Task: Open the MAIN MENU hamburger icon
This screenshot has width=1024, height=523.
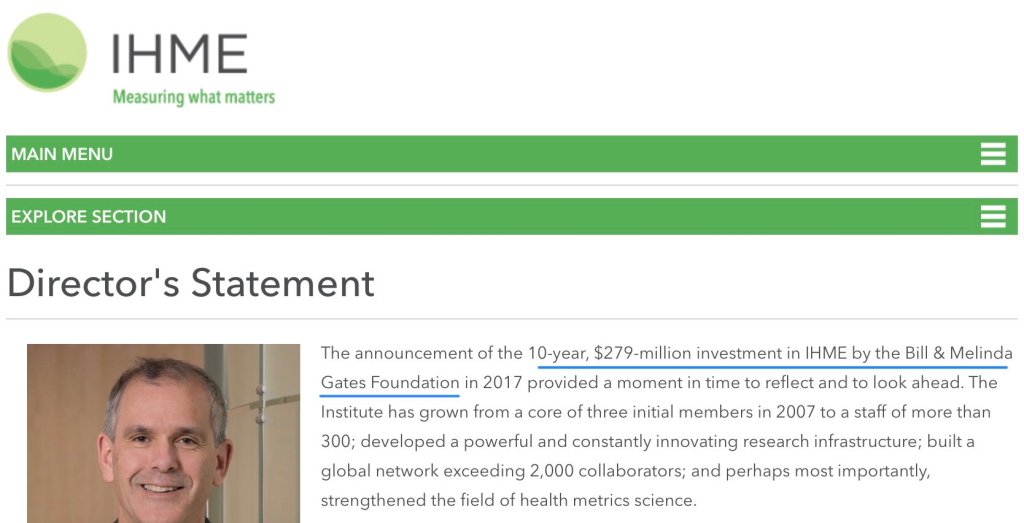Action: [992, 154]
